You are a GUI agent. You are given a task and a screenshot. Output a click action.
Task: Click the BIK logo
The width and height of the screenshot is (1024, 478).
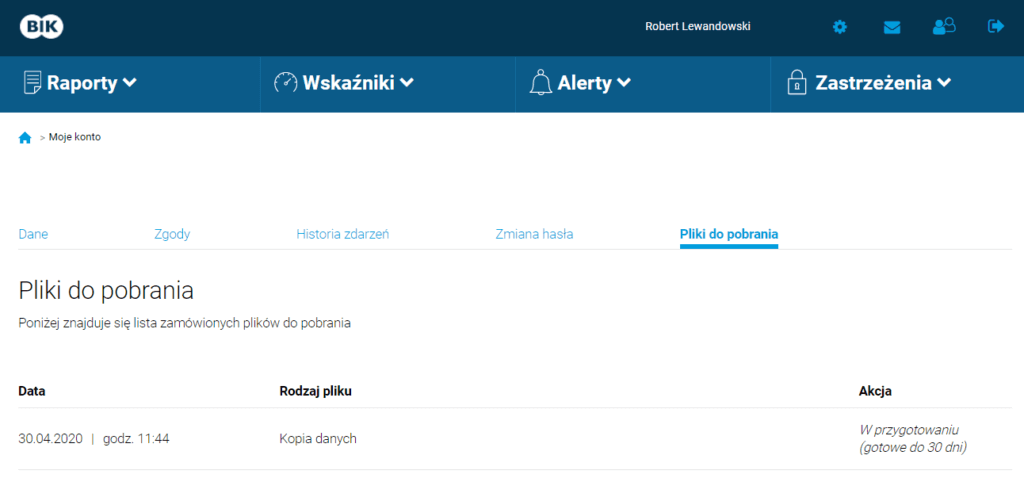coord(42,26)
